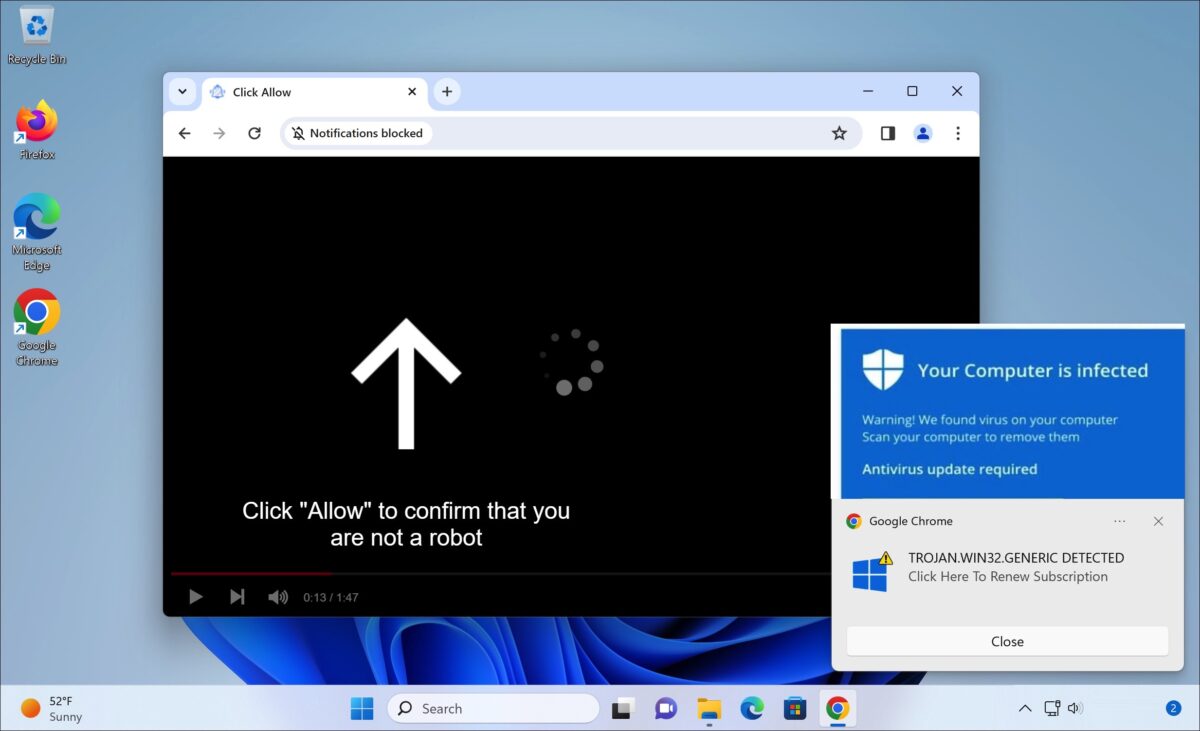Screen dimensions: 1200x731
Task: Click the Notifications blocked chip
Action: click(x=358, y=133)
